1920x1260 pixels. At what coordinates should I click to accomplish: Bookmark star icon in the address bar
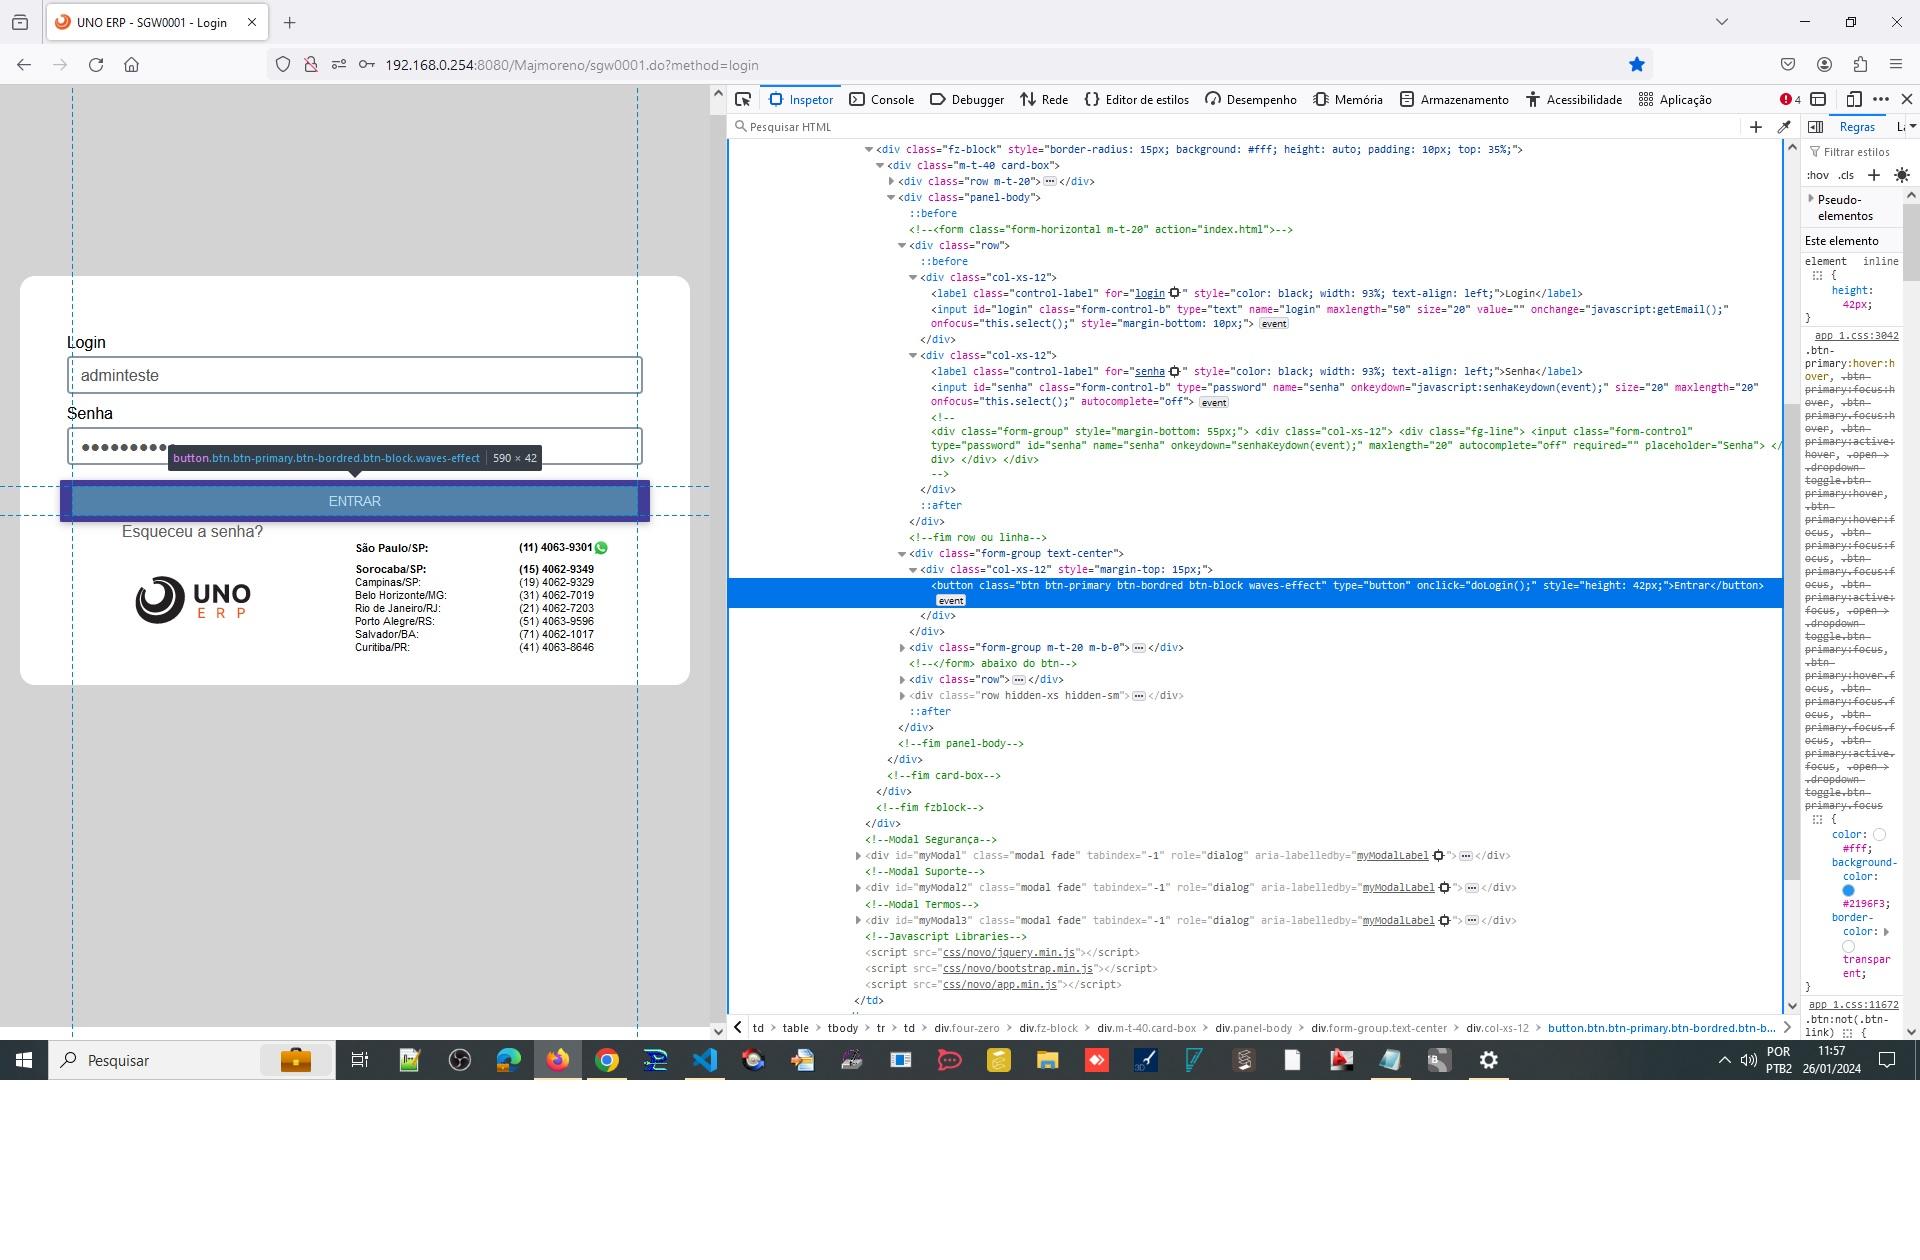1637,65
